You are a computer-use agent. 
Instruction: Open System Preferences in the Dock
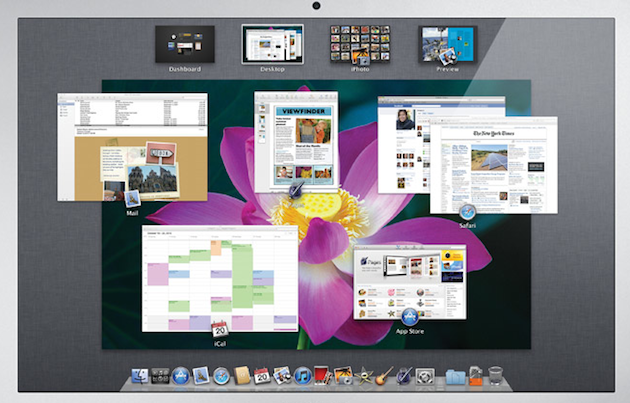(425, 376)
